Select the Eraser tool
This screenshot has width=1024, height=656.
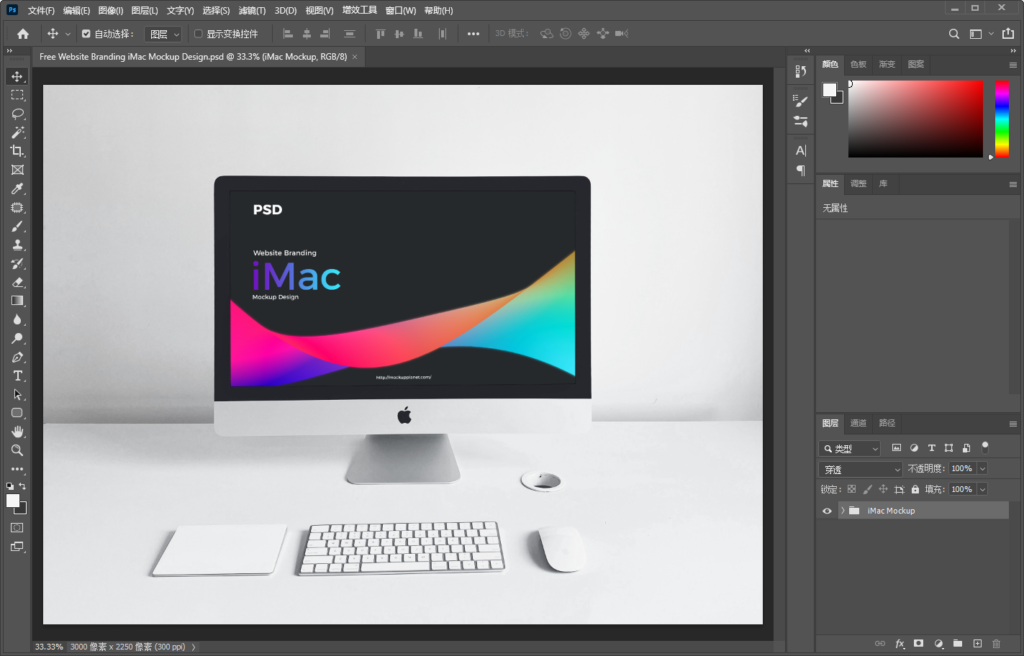(17, 282)
